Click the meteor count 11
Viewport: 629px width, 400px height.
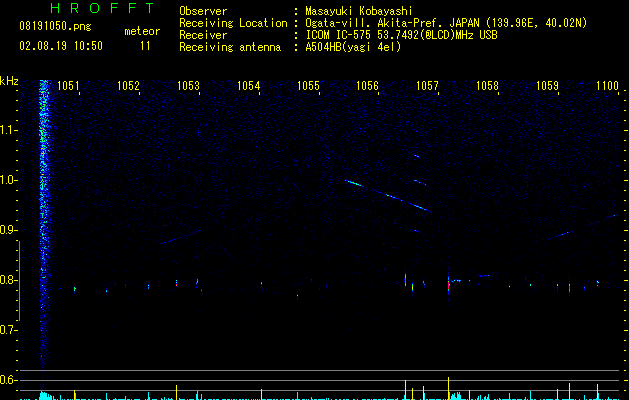pyautogui.click(x=145, y=46)
